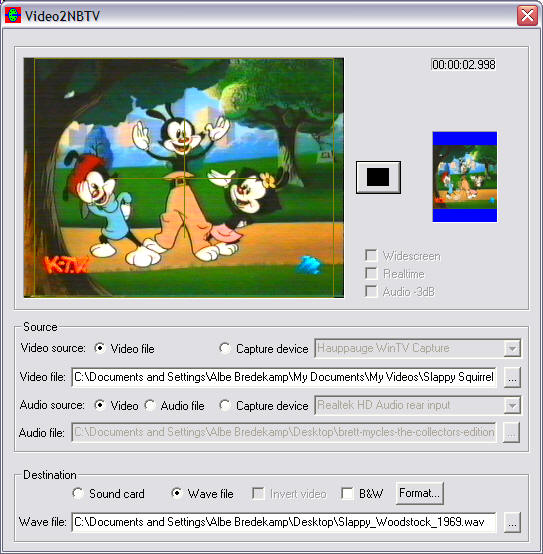Viewport: 543px width, 554px height.
Task: Expand the Hauppauge WinTV Capture dropdown
Action: click(512, 348)
